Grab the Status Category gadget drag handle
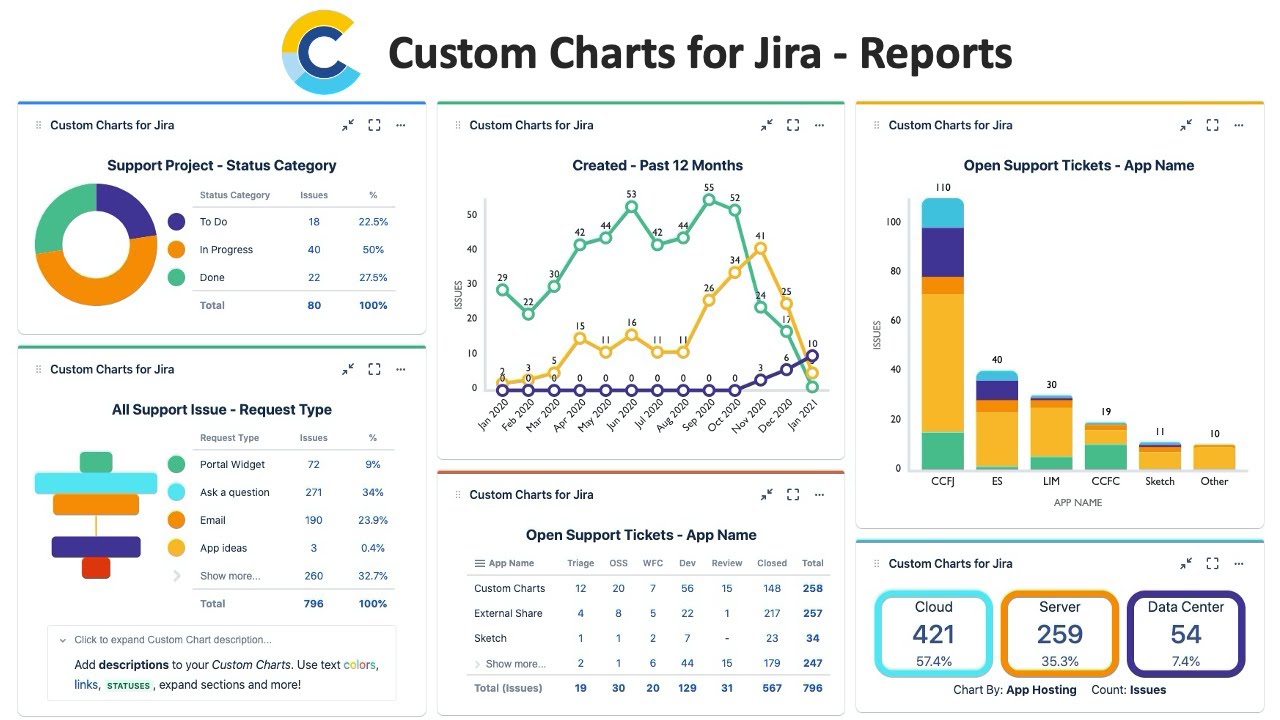 point(39,125)
